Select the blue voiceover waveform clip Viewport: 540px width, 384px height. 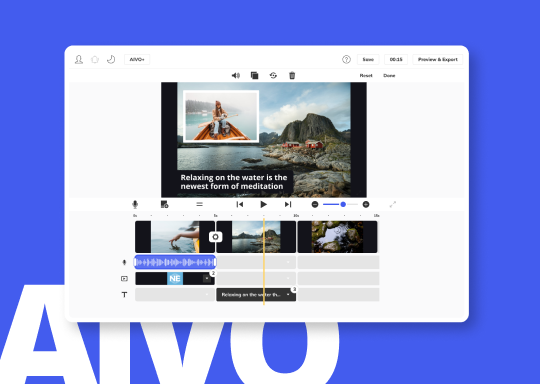tap(175, 262)
